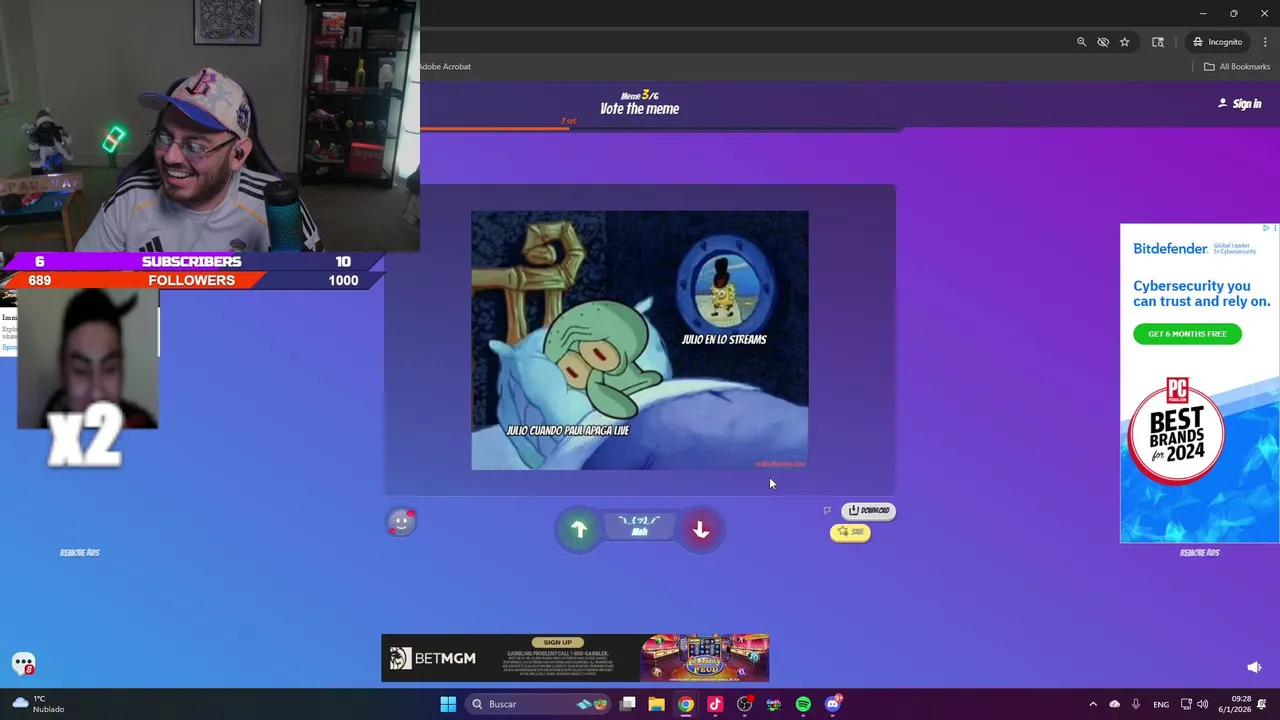Image resolution: width=1280 pixels, height=720 pixels.
Task: Open the BetMGM Sign Up banner ad
Action: 575,658
